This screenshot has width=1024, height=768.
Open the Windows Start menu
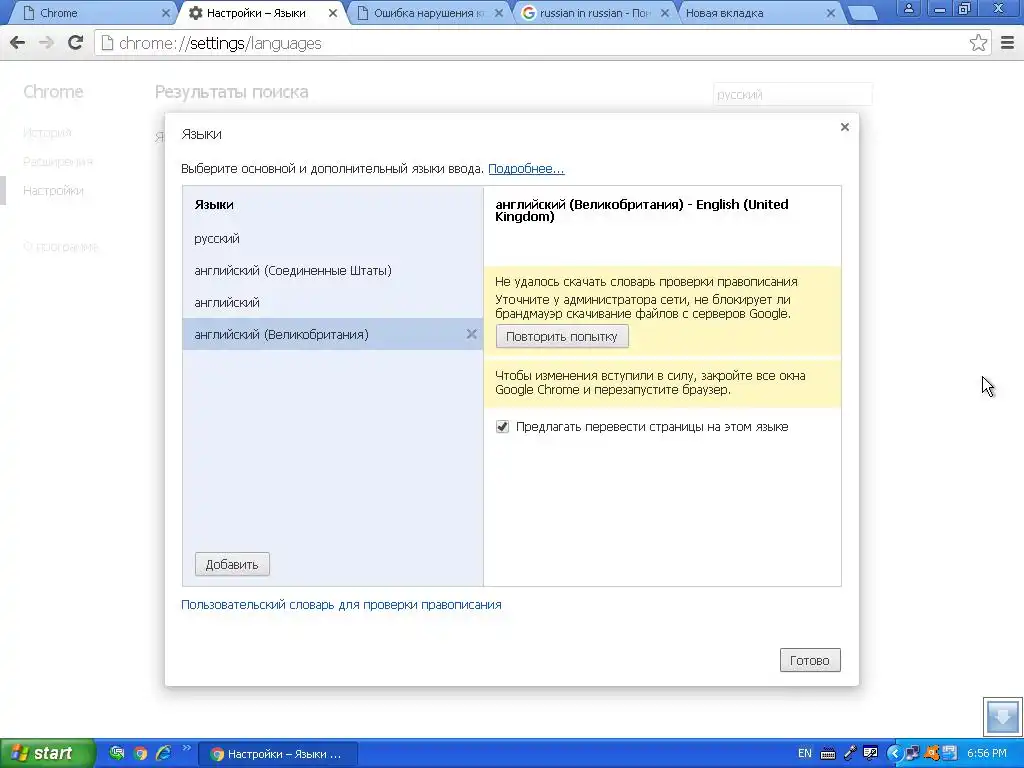click(x=46, y=754)
